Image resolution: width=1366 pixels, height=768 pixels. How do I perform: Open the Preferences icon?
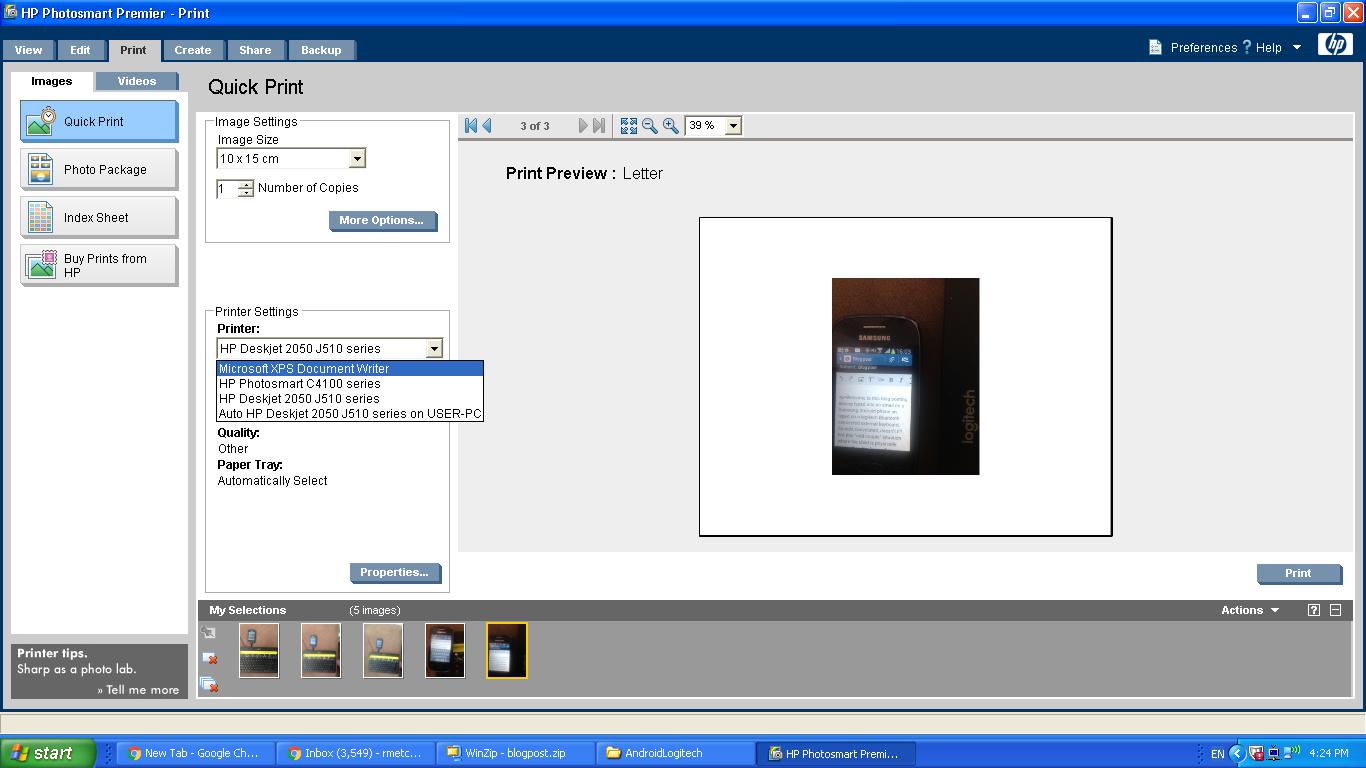click(x=1155, y=47)
